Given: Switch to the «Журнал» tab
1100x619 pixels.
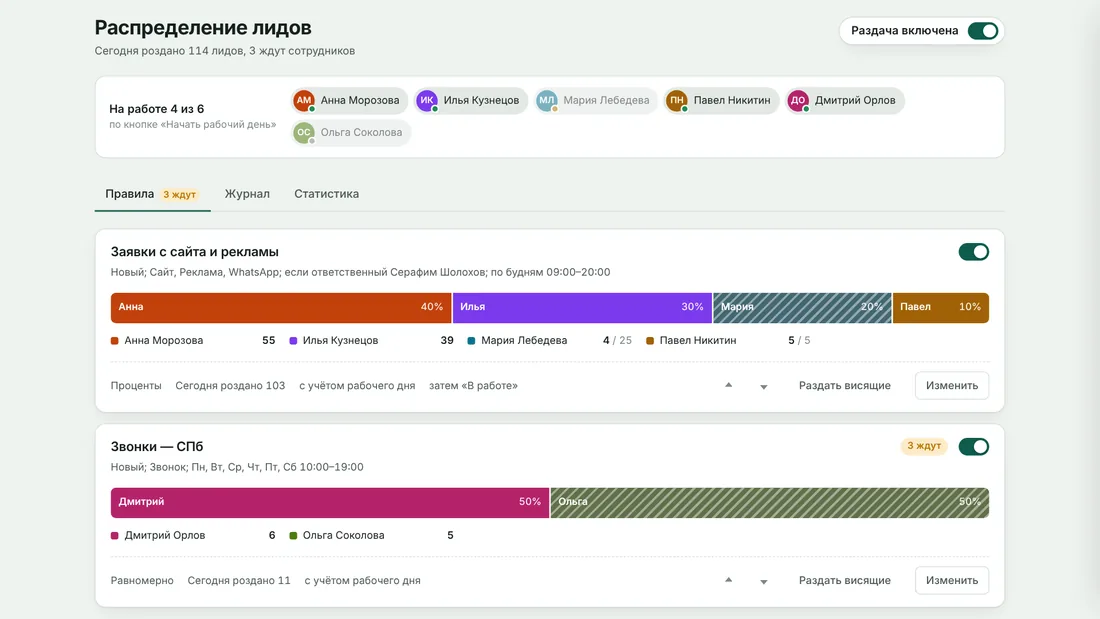Looking at the screenshot, I should coord(247,194).
